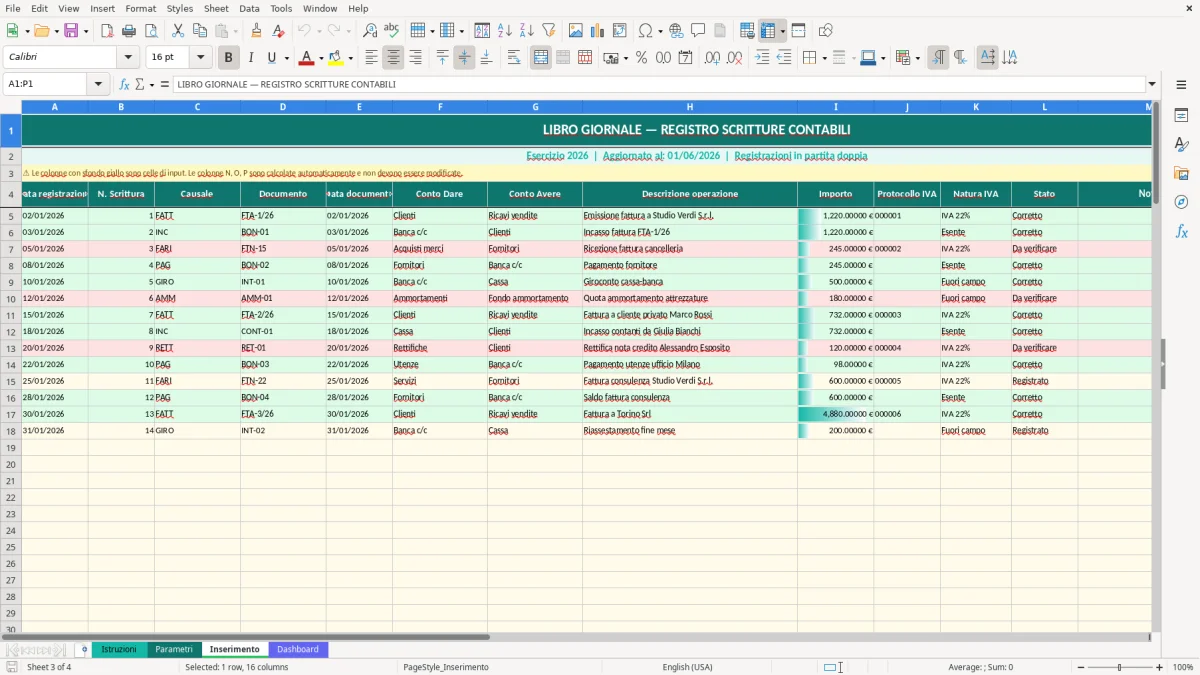Click the Export as PDF icon
The width and height of the screenshot is (1200, 675).
(x=107, y=31)
